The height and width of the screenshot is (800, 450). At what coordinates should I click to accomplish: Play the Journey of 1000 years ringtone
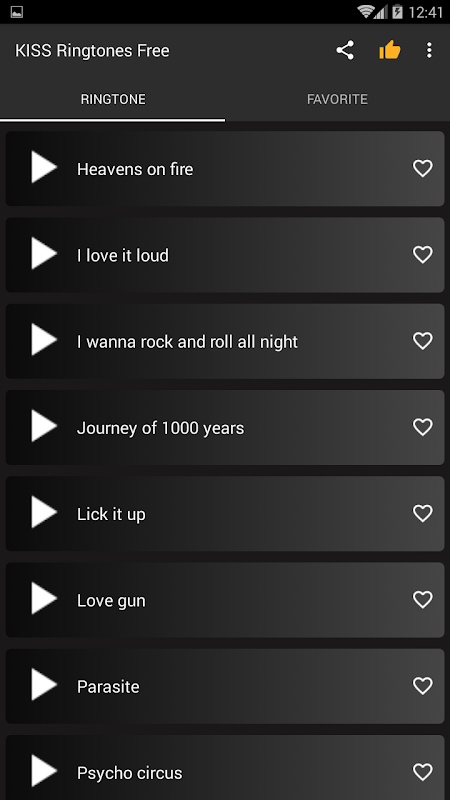point(44,426)
